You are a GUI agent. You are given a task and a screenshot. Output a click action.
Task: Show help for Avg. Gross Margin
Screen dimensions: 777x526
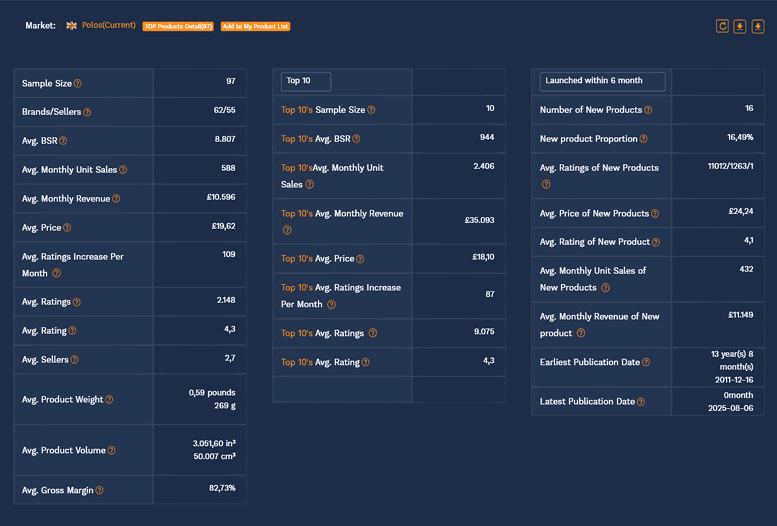click(100, 490)
